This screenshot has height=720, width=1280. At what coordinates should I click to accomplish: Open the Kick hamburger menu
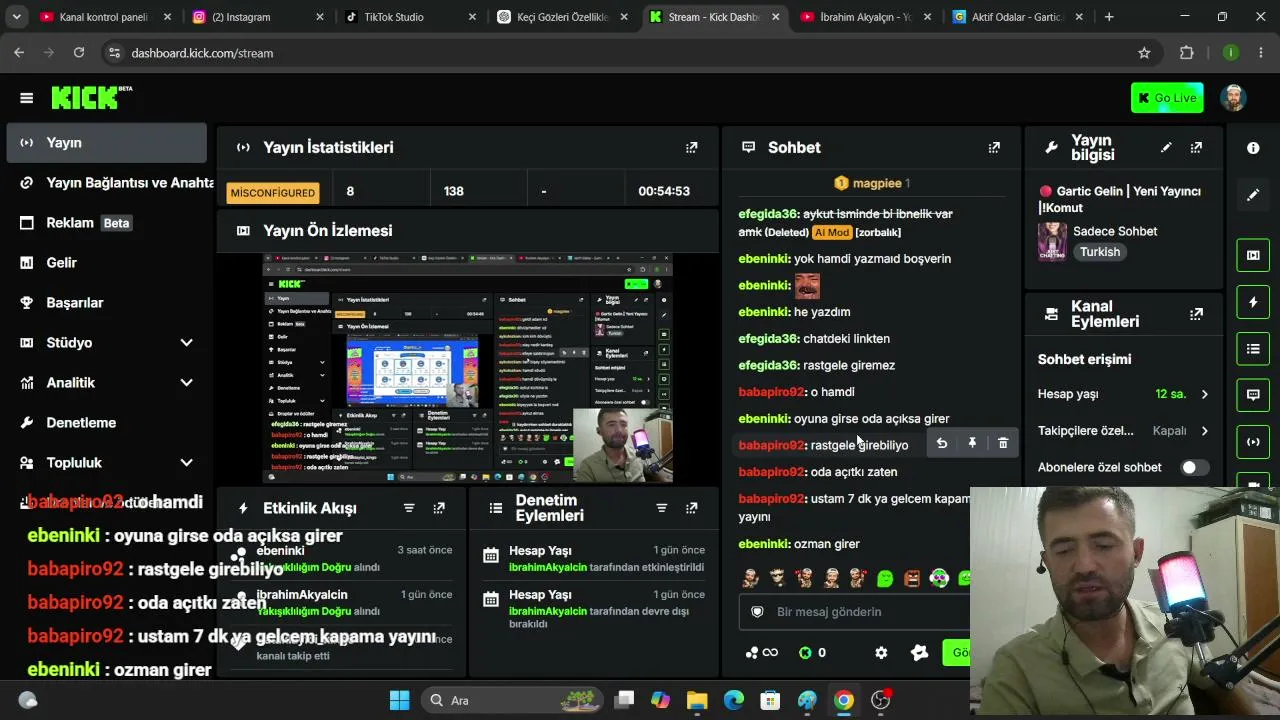tap(27, 98)
